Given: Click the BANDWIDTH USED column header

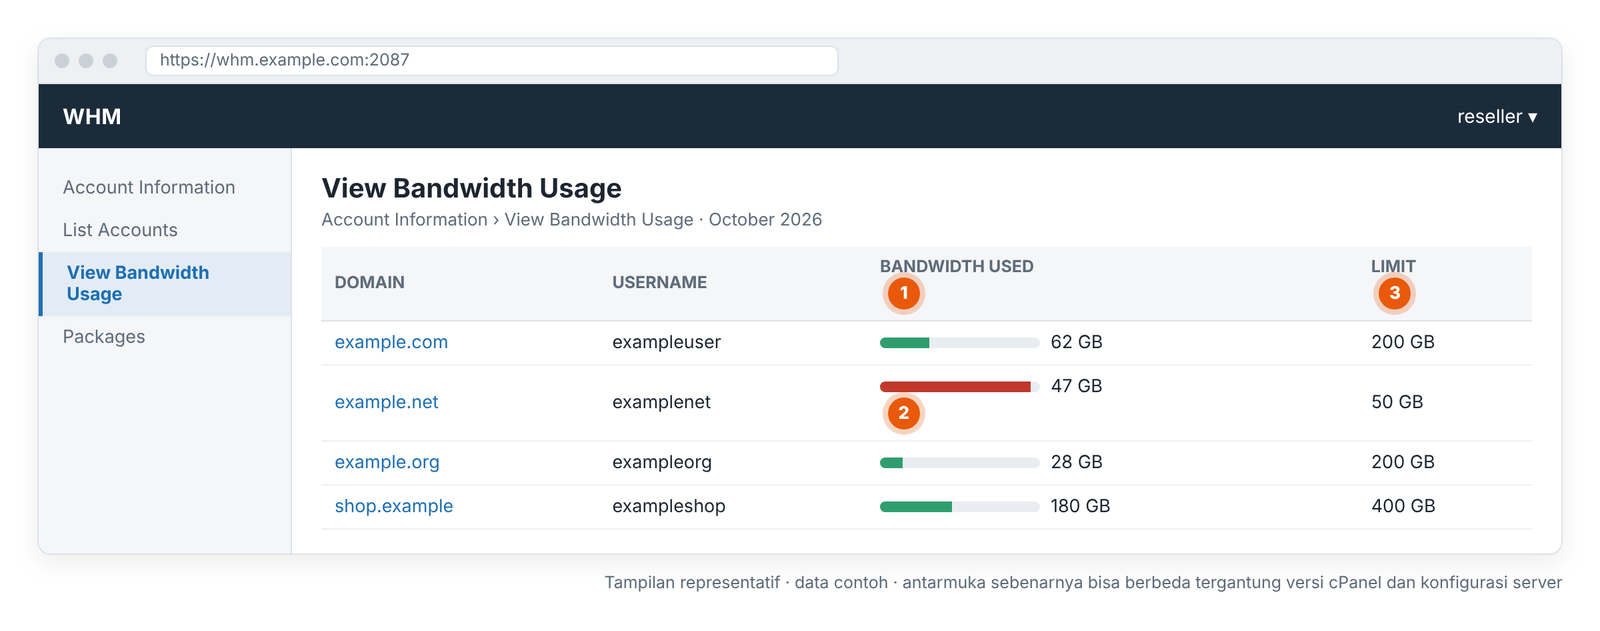Looking at the screenshot, I should click(x=957, y=267).
